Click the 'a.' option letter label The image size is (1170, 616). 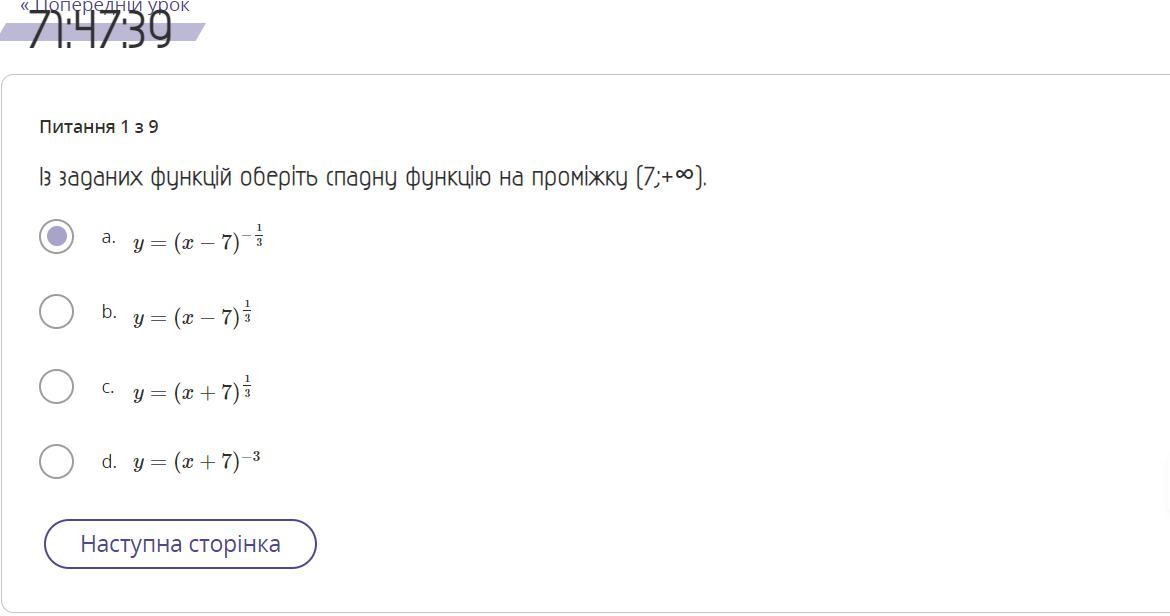coord(109,237)
